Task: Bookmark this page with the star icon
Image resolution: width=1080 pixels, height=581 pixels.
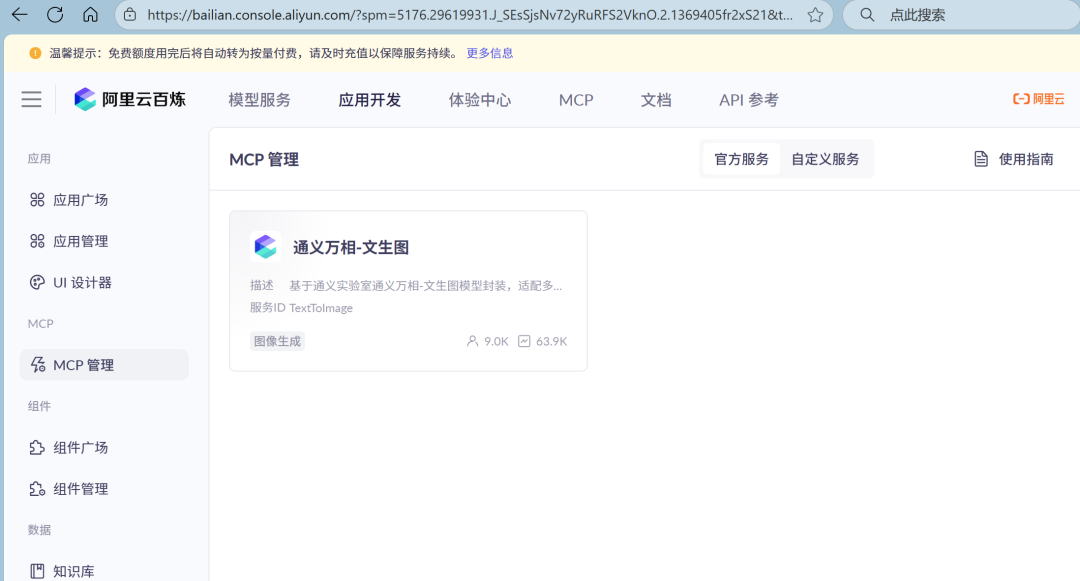Action: [816, 14]
